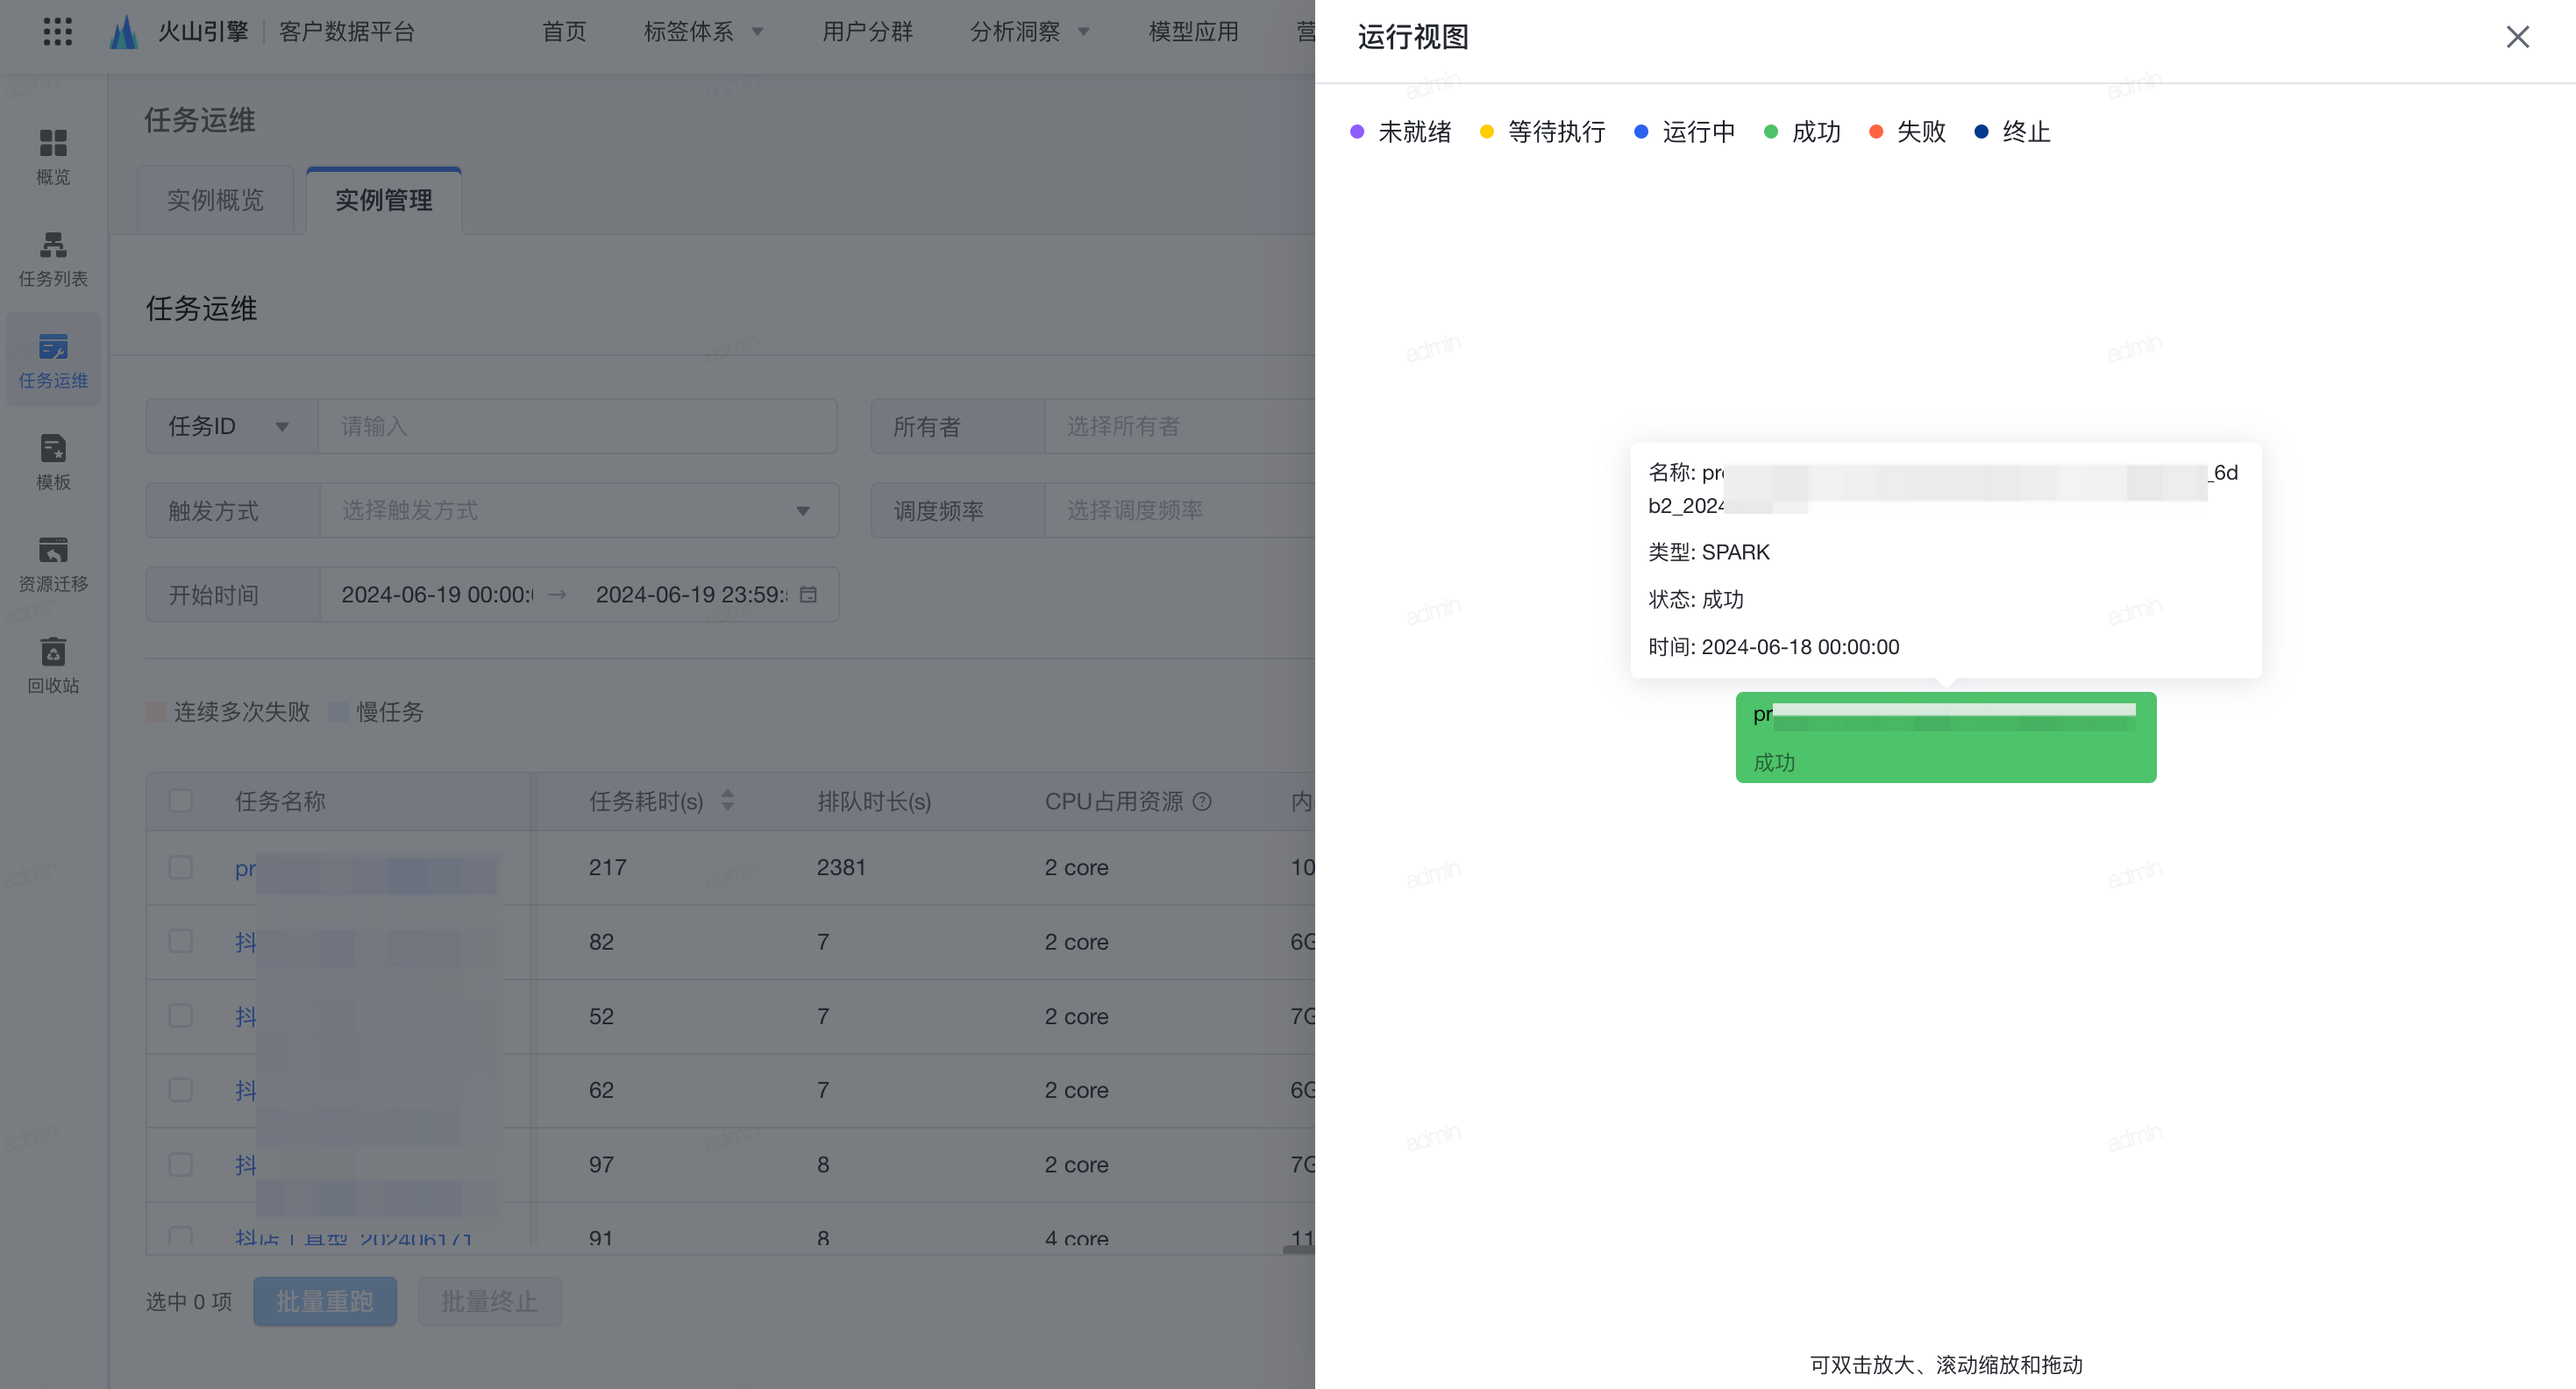Click the start date 2024-06-19 00:00 field

point(437,595)
